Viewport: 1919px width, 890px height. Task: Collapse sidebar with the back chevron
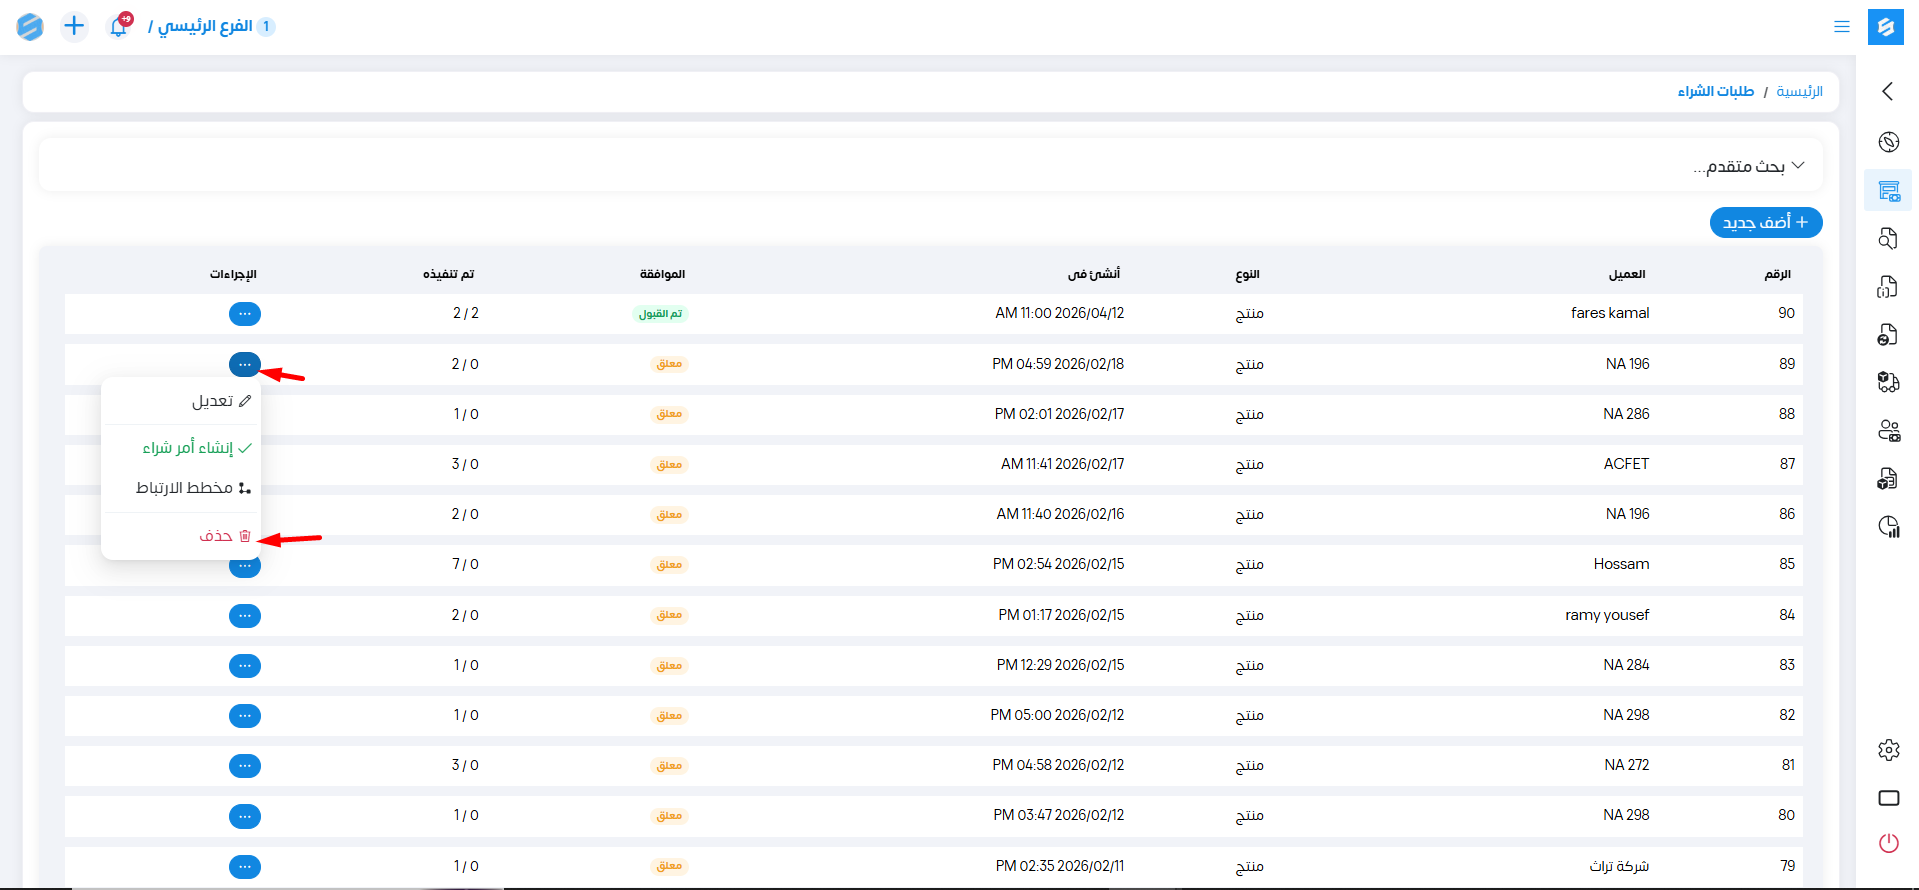pos(1887,91)
